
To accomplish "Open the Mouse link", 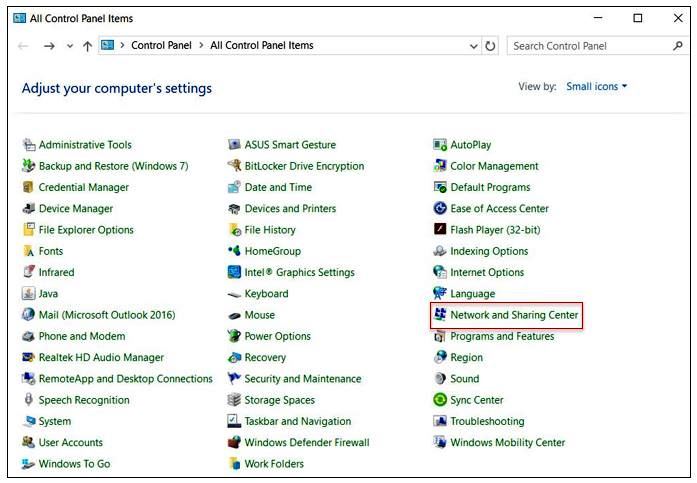I will coord(260,315).
